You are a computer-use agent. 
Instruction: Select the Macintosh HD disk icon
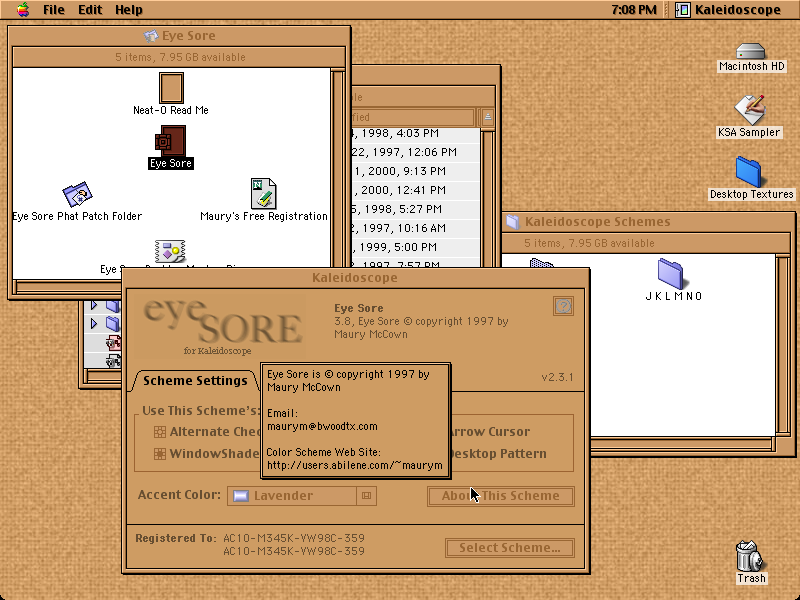pyautogui.click(x=751, y=51)
